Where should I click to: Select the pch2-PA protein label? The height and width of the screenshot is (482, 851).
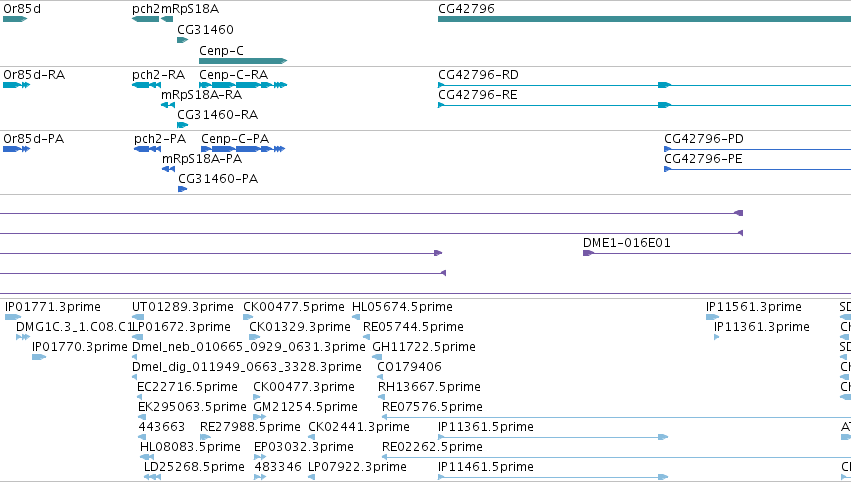(160, 139)
